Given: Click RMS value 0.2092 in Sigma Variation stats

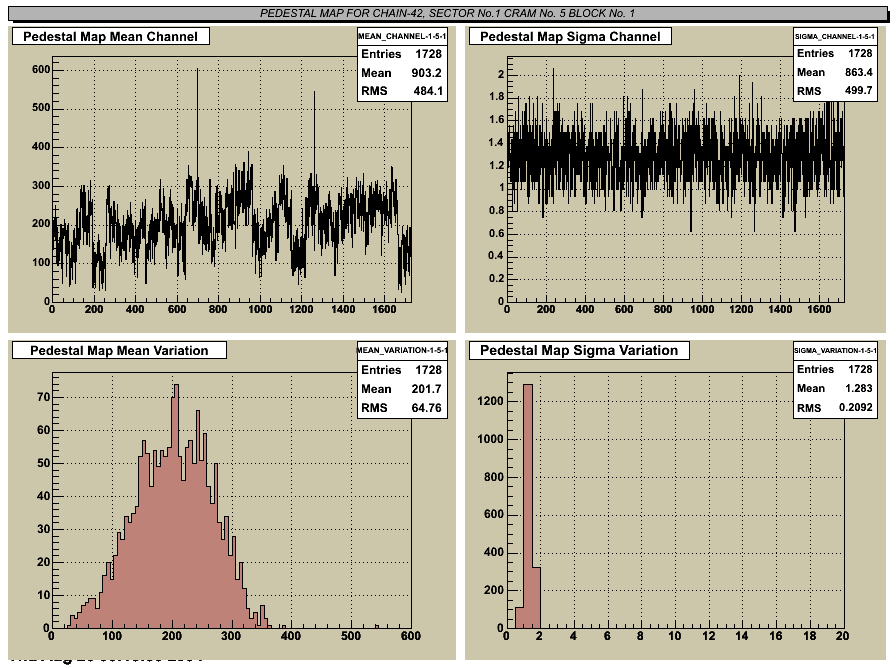Looking at the screenshot, I should pyautogui.click(x=855, y=407).
